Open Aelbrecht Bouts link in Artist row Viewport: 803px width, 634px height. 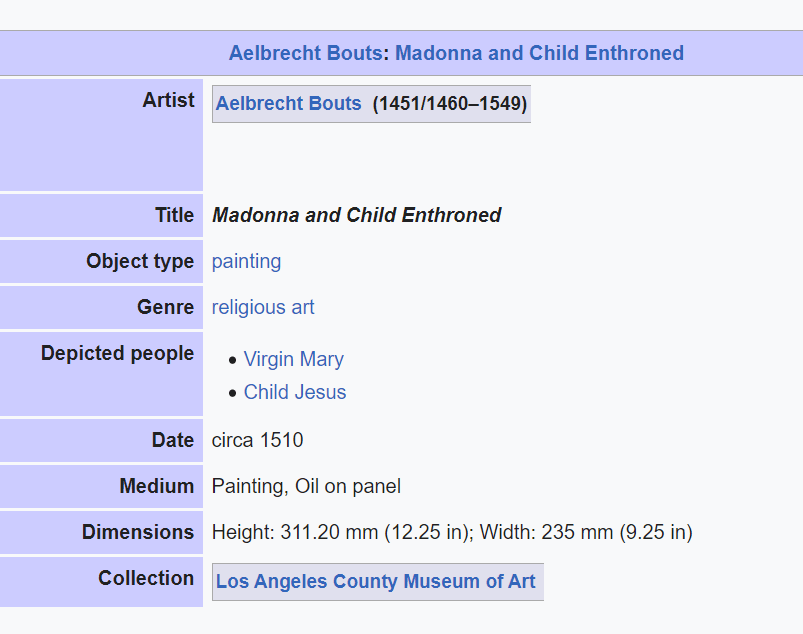coord(288,104)
